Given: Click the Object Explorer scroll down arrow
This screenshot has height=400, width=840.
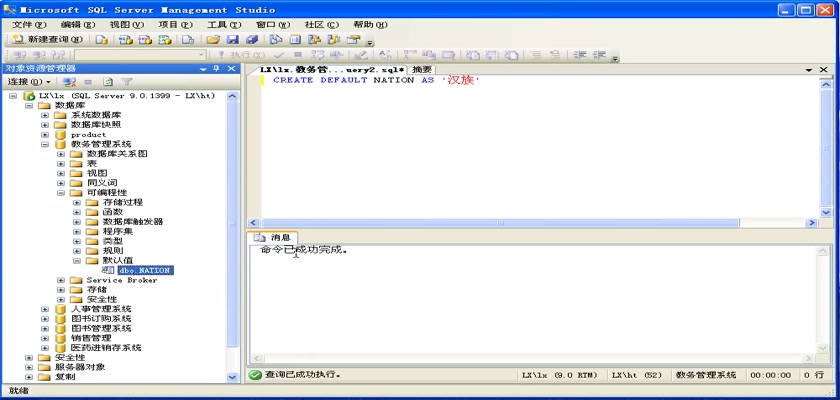Looking at the screenshot, I should pyautogui.click(x=232, y=377).
